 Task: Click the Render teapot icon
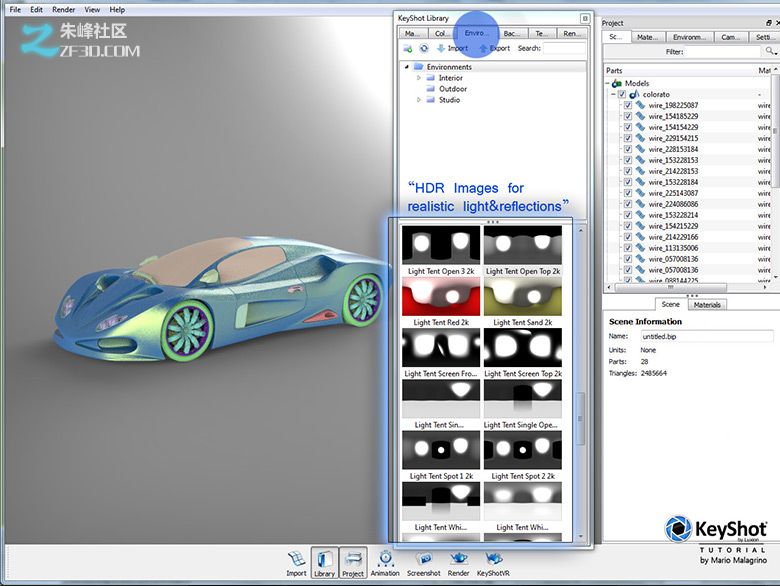click(458, 560)
